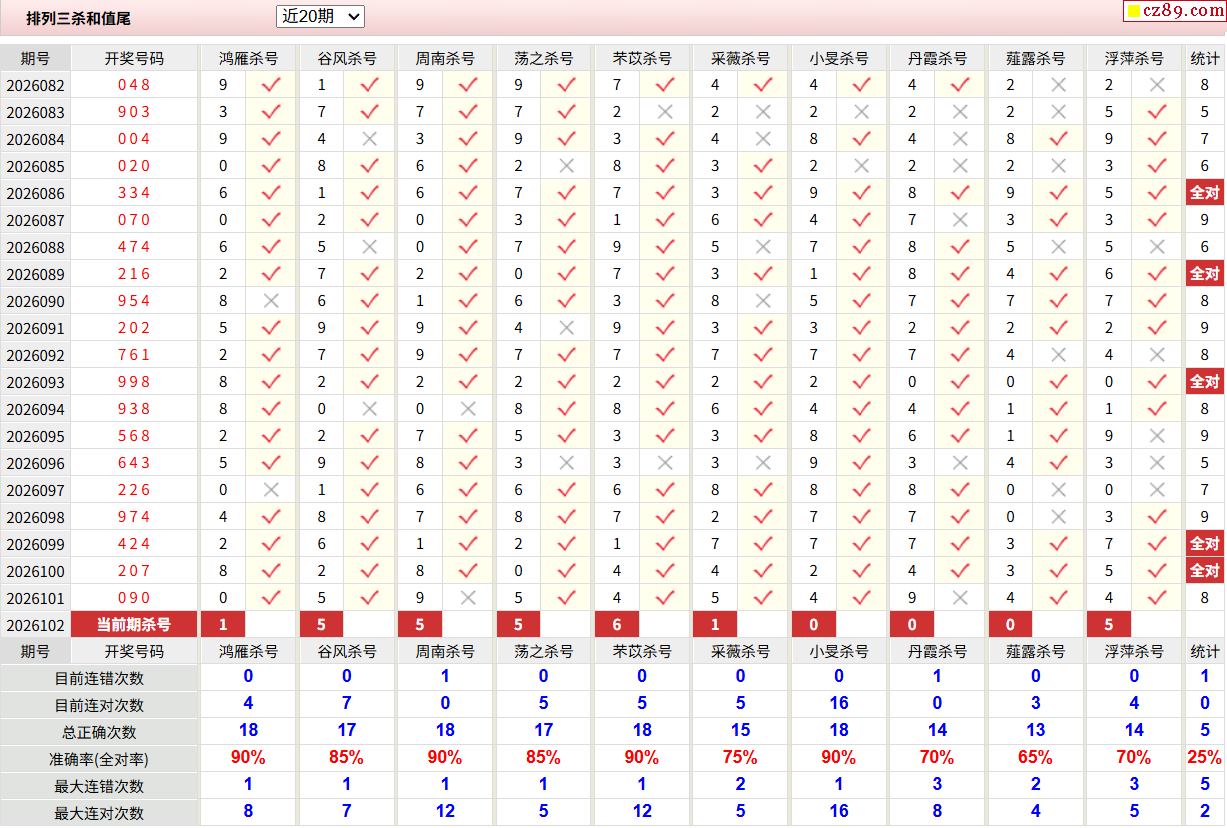Click the 目前连对次数 row label

click(99, 705)
